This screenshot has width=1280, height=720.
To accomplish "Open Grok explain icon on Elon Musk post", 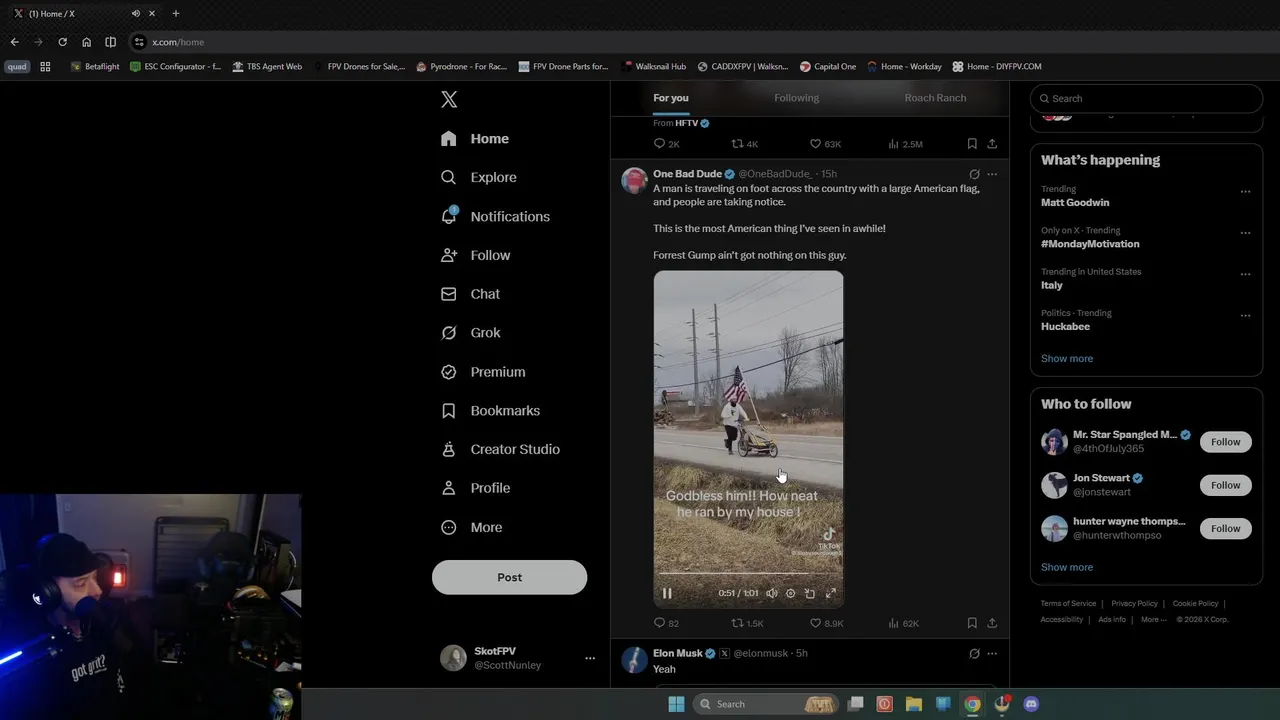I will tap(974, 653).
